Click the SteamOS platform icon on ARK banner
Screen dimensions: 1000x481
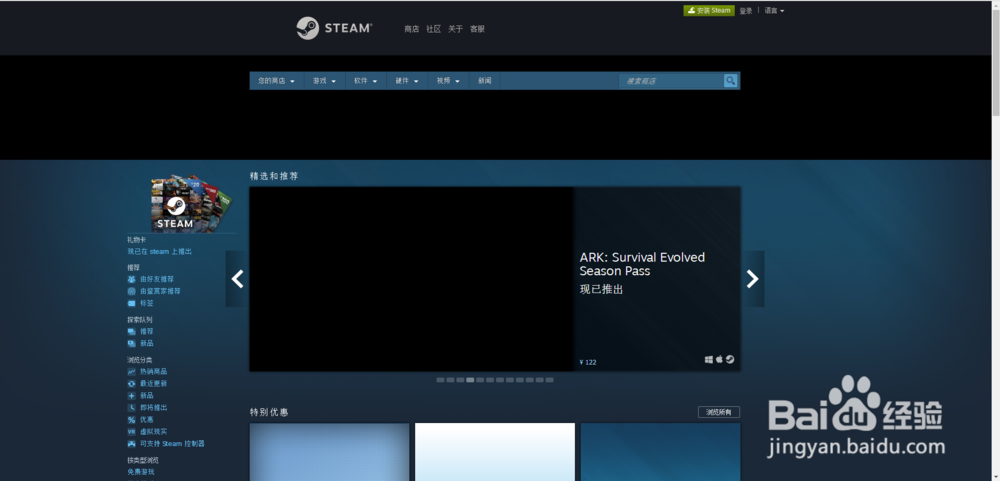click(730, 360)
